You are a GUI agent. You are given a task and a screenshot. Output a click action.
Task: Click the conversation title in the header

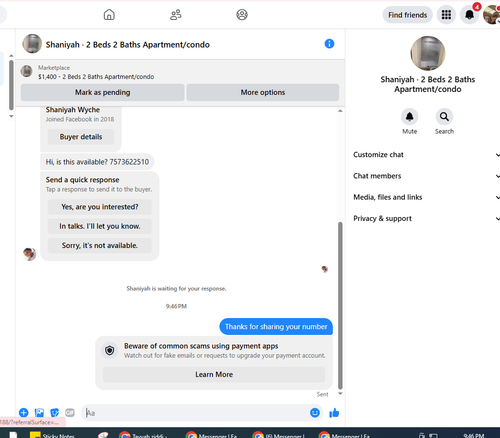[128, 45]
